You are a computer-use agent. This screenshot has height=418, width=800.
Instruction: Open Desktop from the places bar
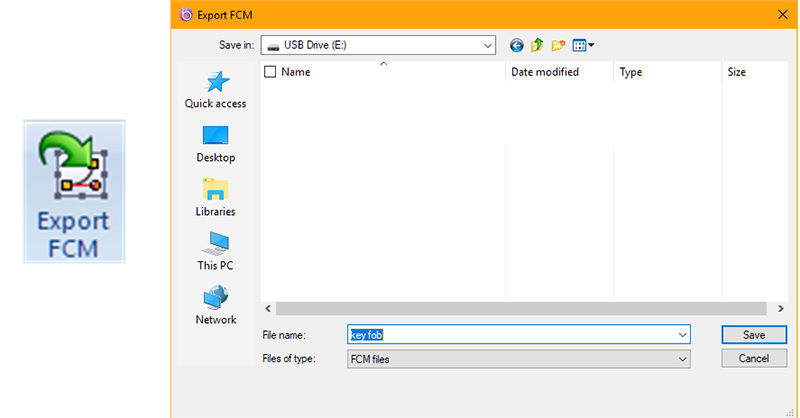[x=215, y=144]
